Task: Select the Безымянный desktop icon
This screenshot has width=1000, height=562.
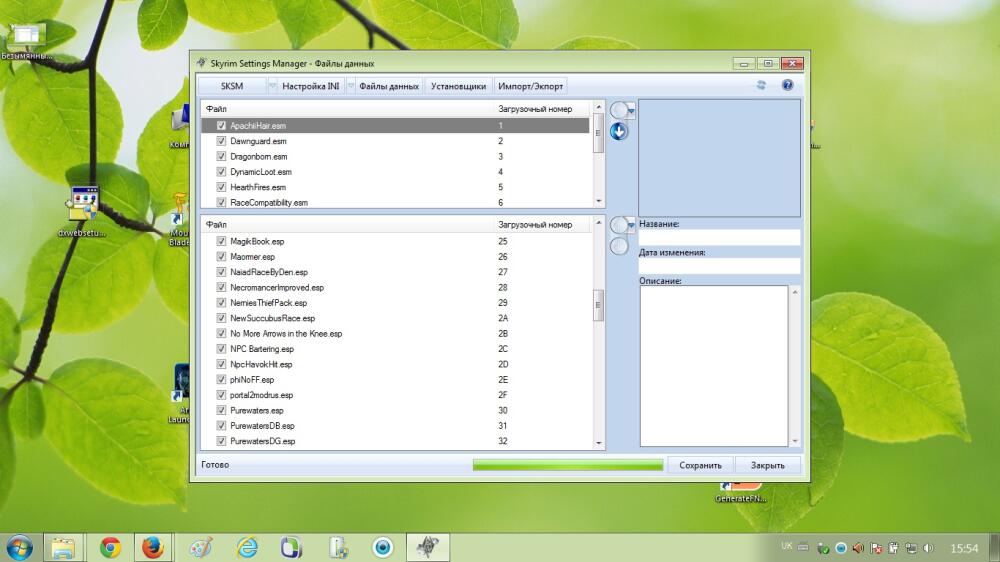Action: [x=26, y=41]
